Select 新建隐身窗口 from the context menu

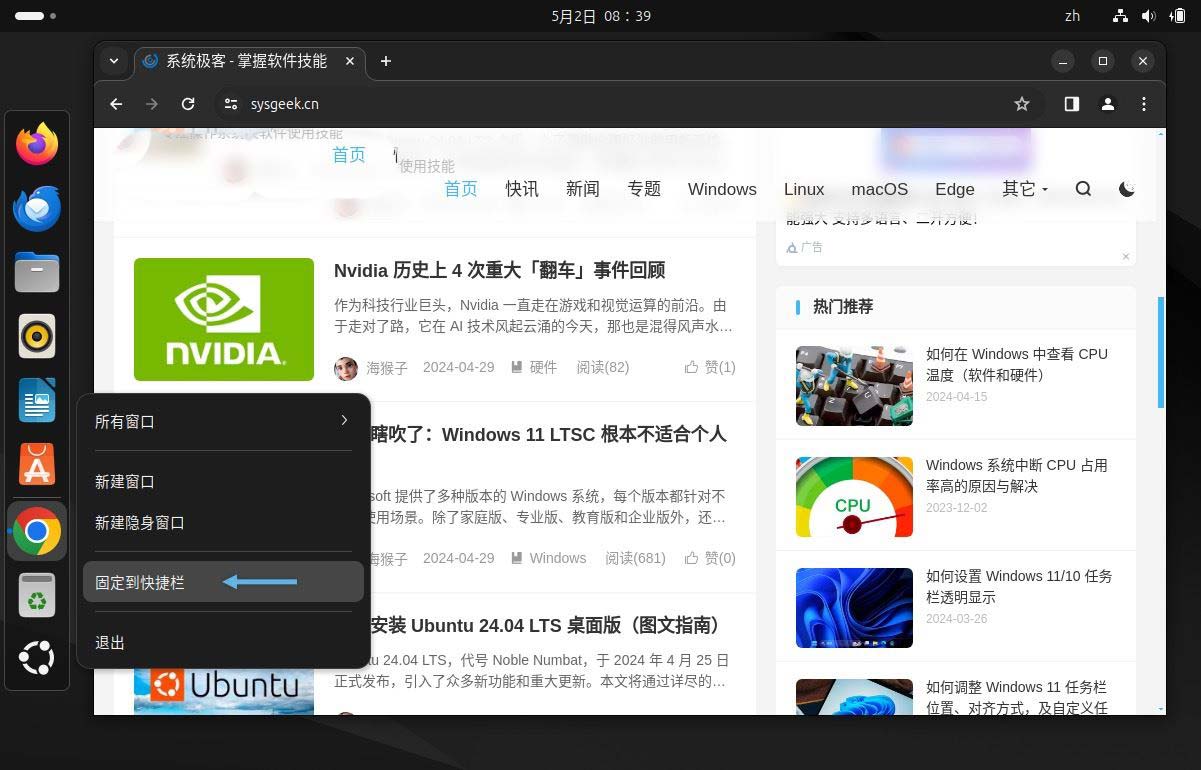point(139,522)
